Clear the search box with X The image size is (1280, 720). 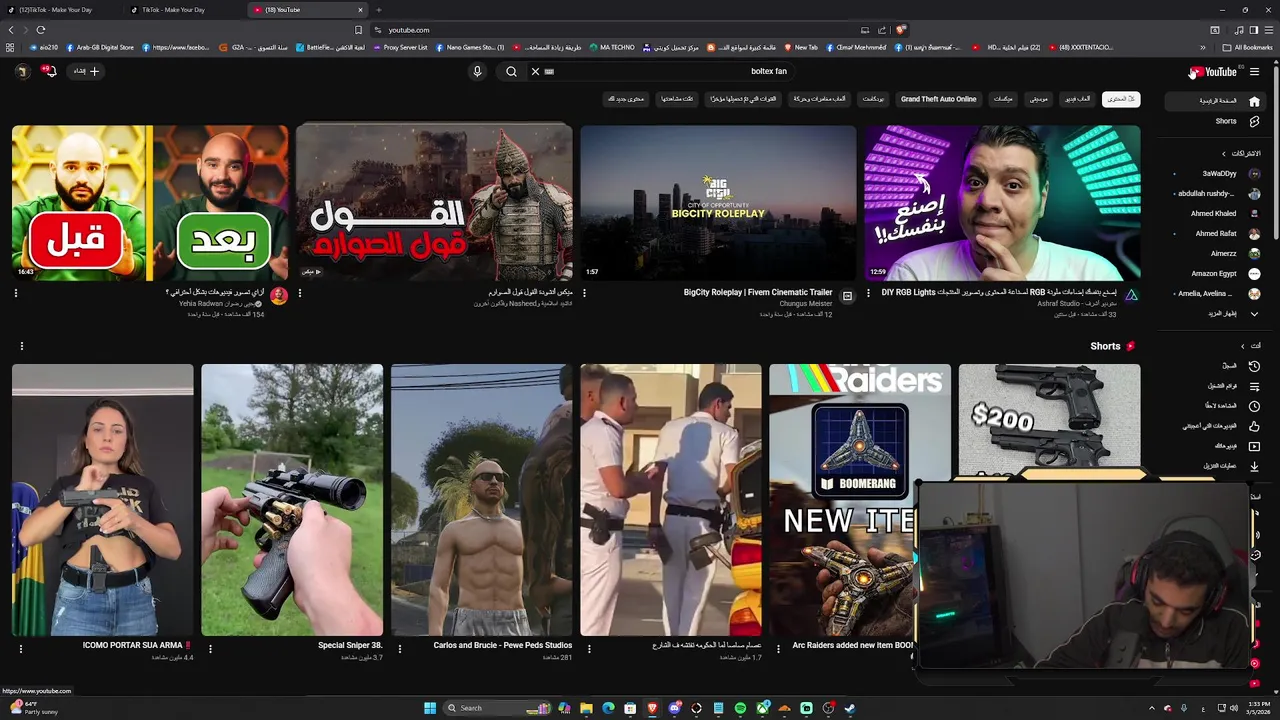point(535,71)
